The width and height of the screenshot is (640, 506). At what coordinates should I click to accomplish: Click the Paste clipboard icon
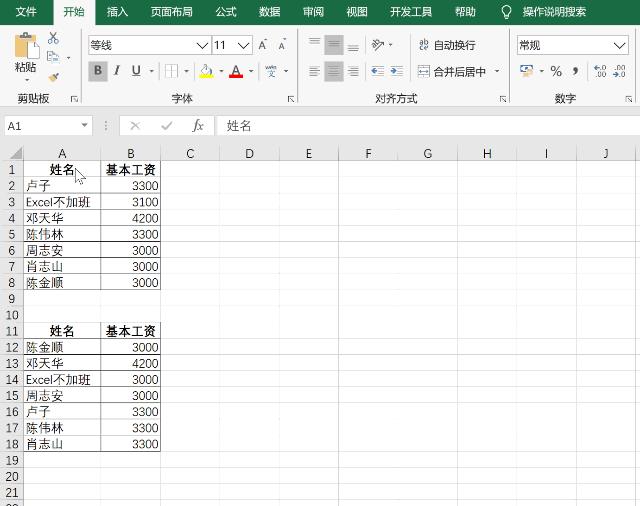[x=27, y=45]
